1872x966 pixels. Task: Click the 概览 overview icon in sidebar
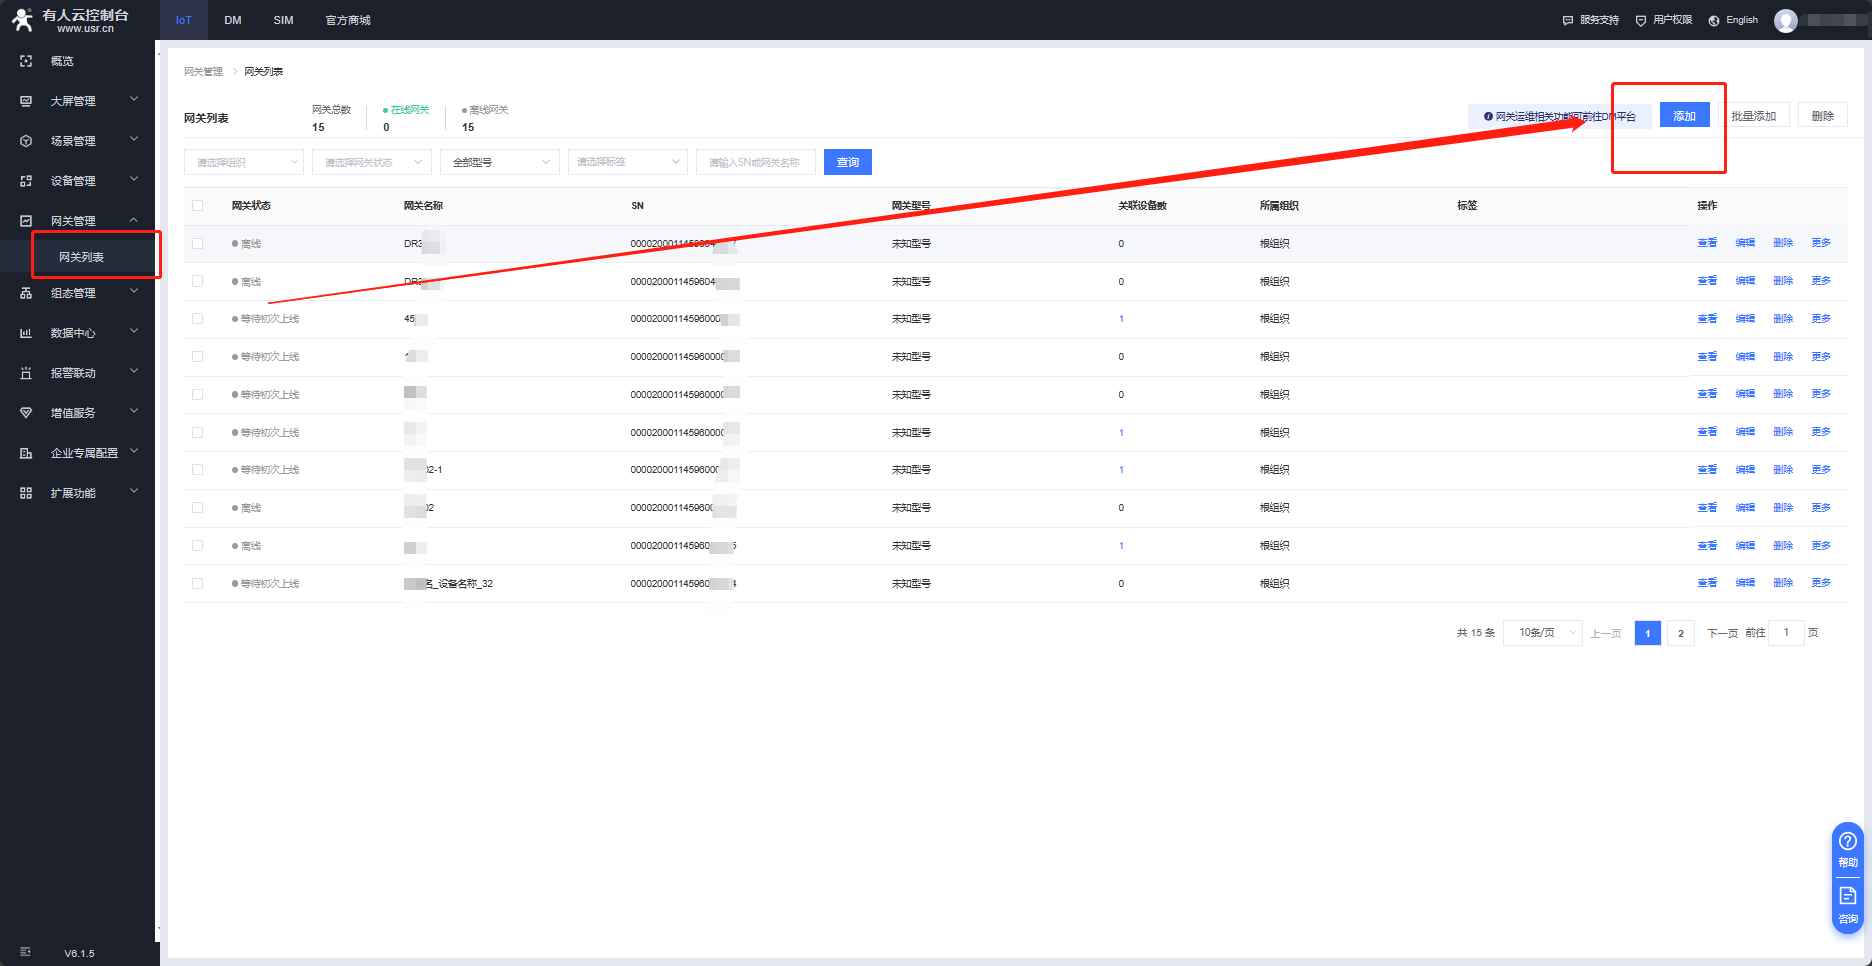tap(26, 61)
